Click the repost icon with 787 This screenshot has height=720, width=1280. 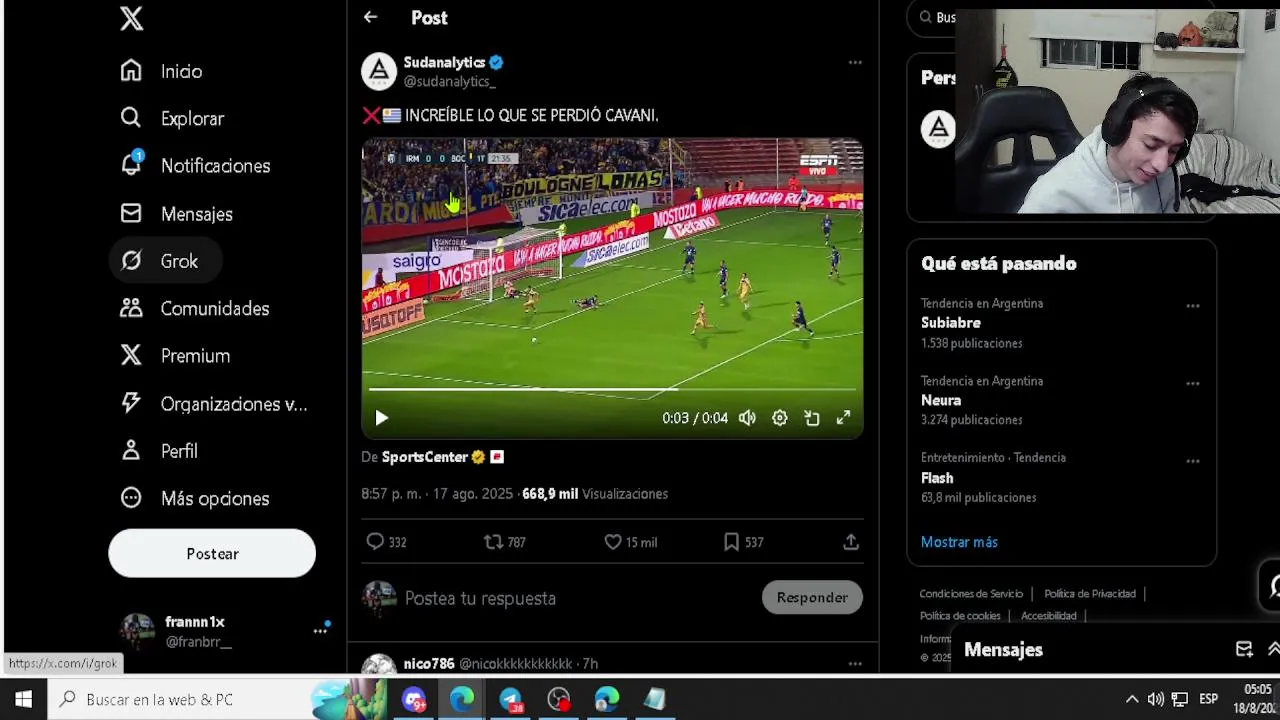coord(493,541)
